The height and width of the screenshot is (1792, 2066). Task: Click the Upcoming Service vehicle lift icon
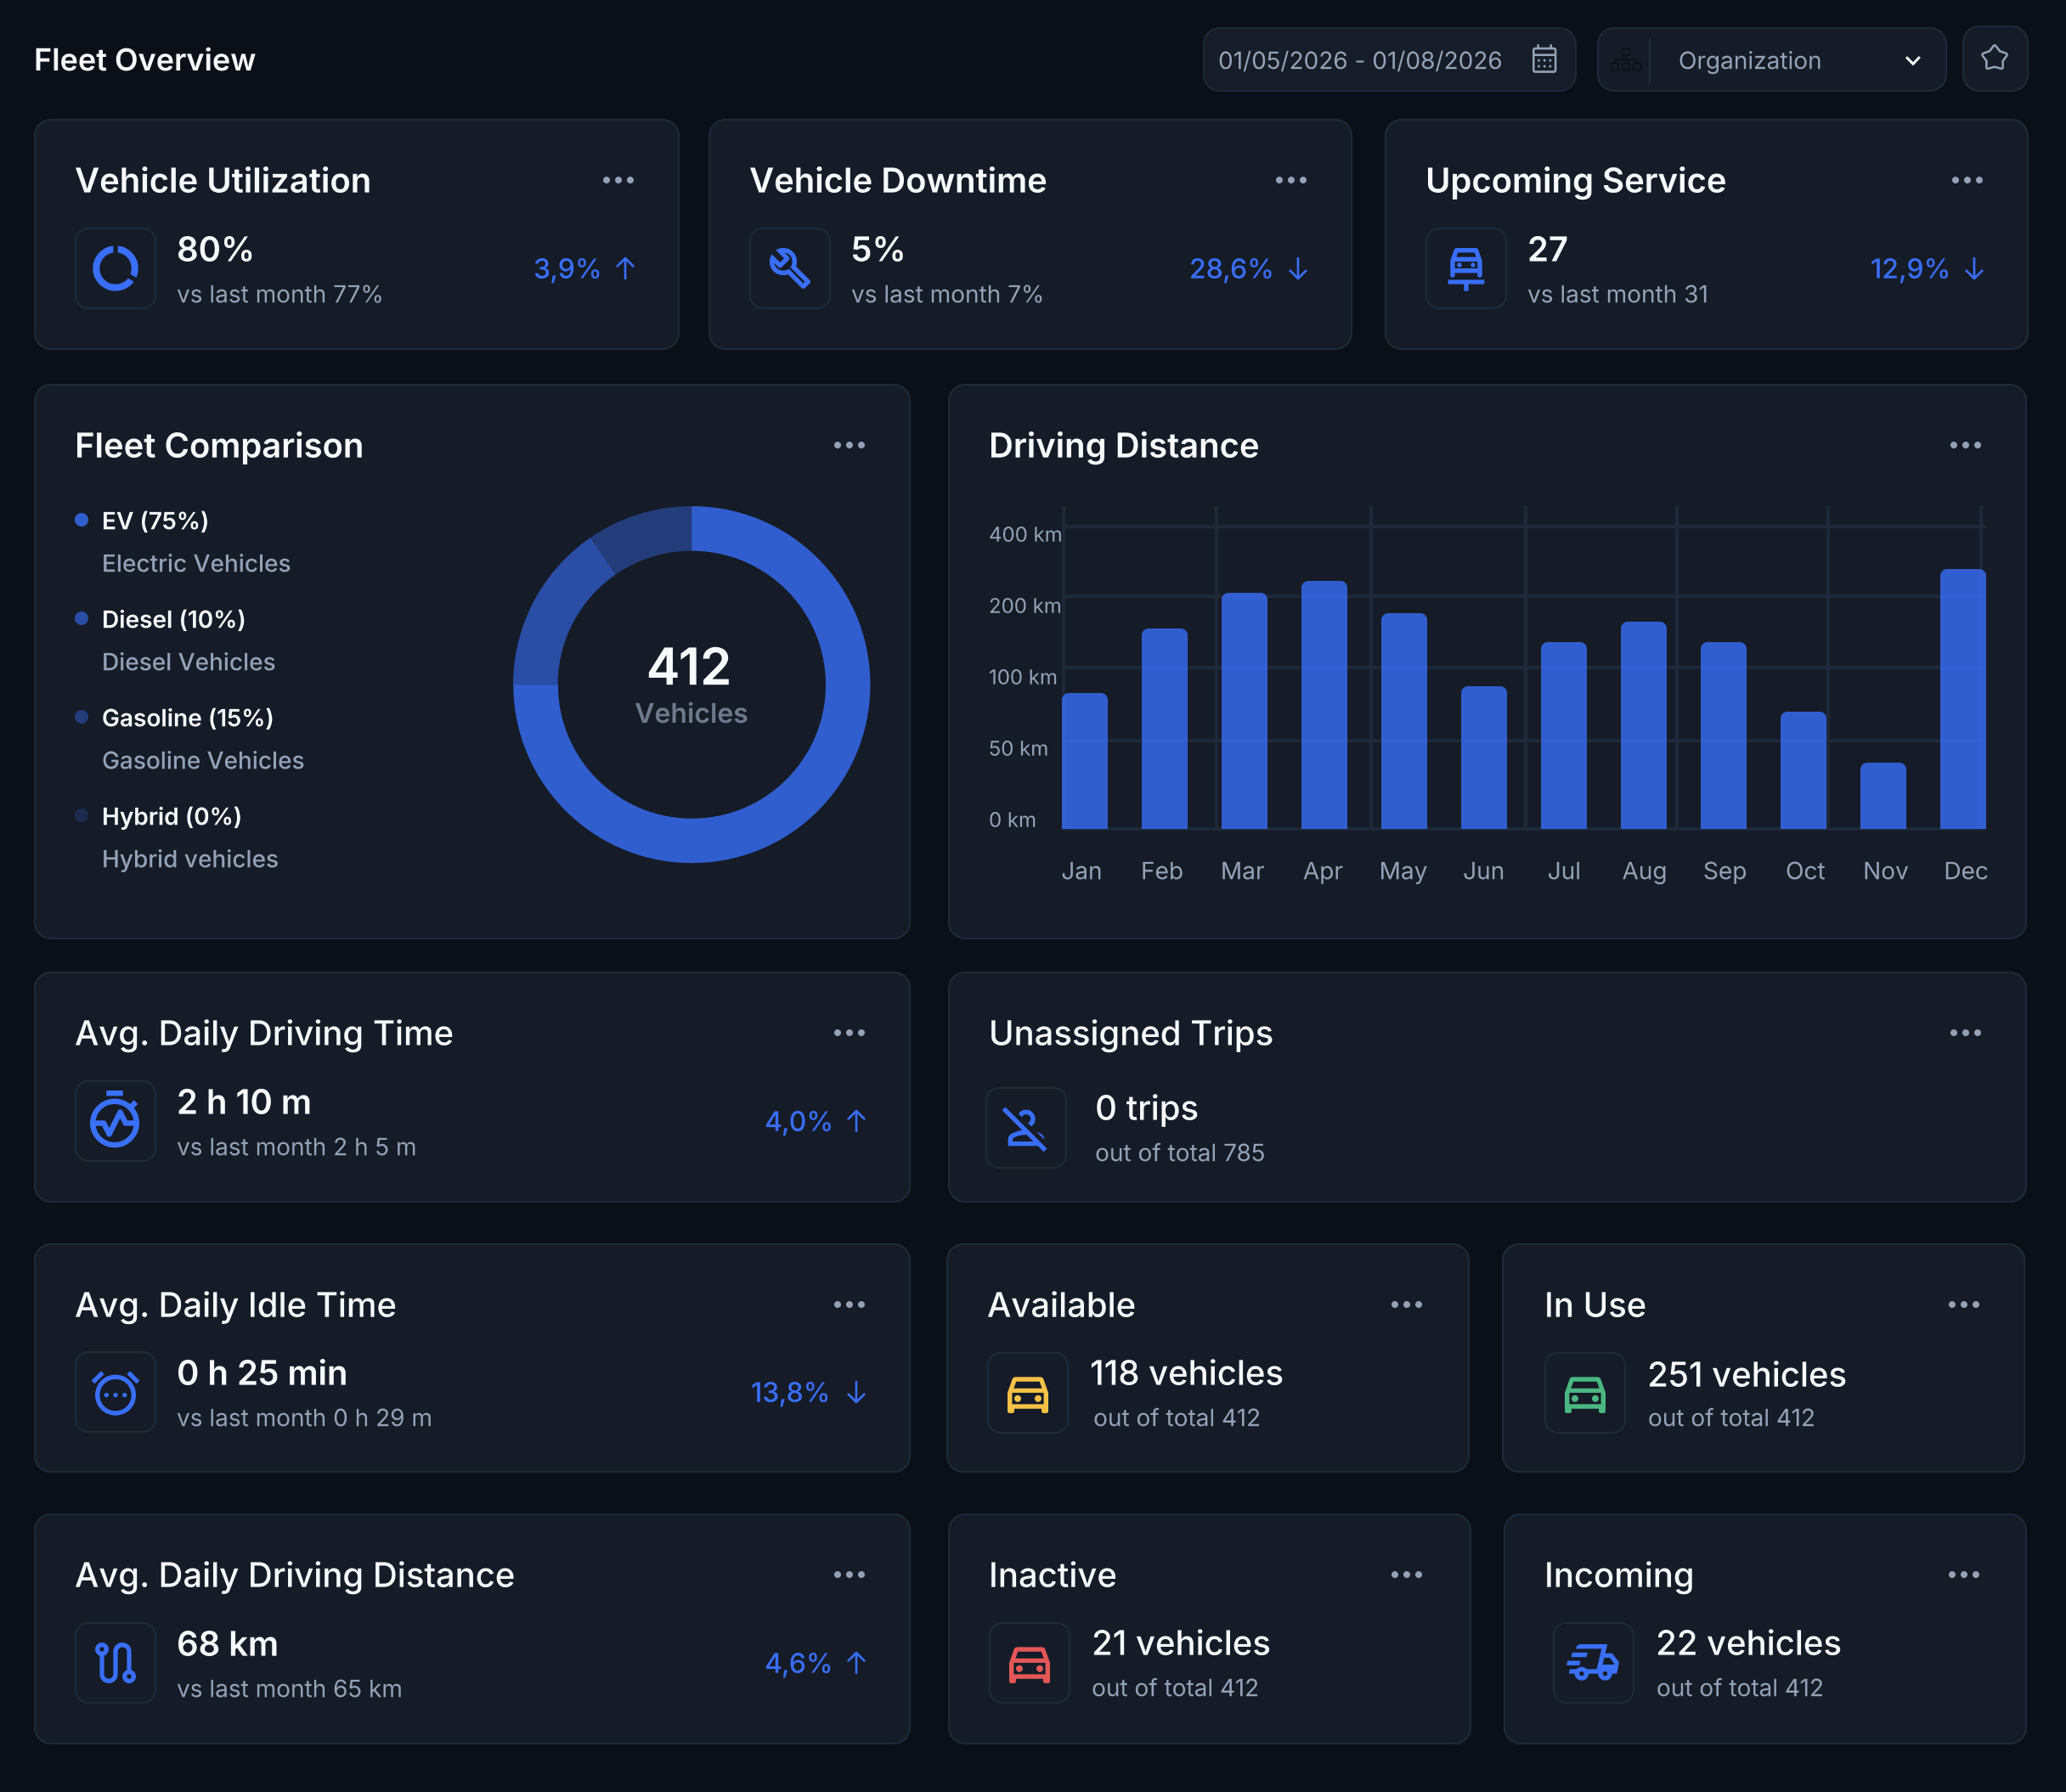point(1465,268)
